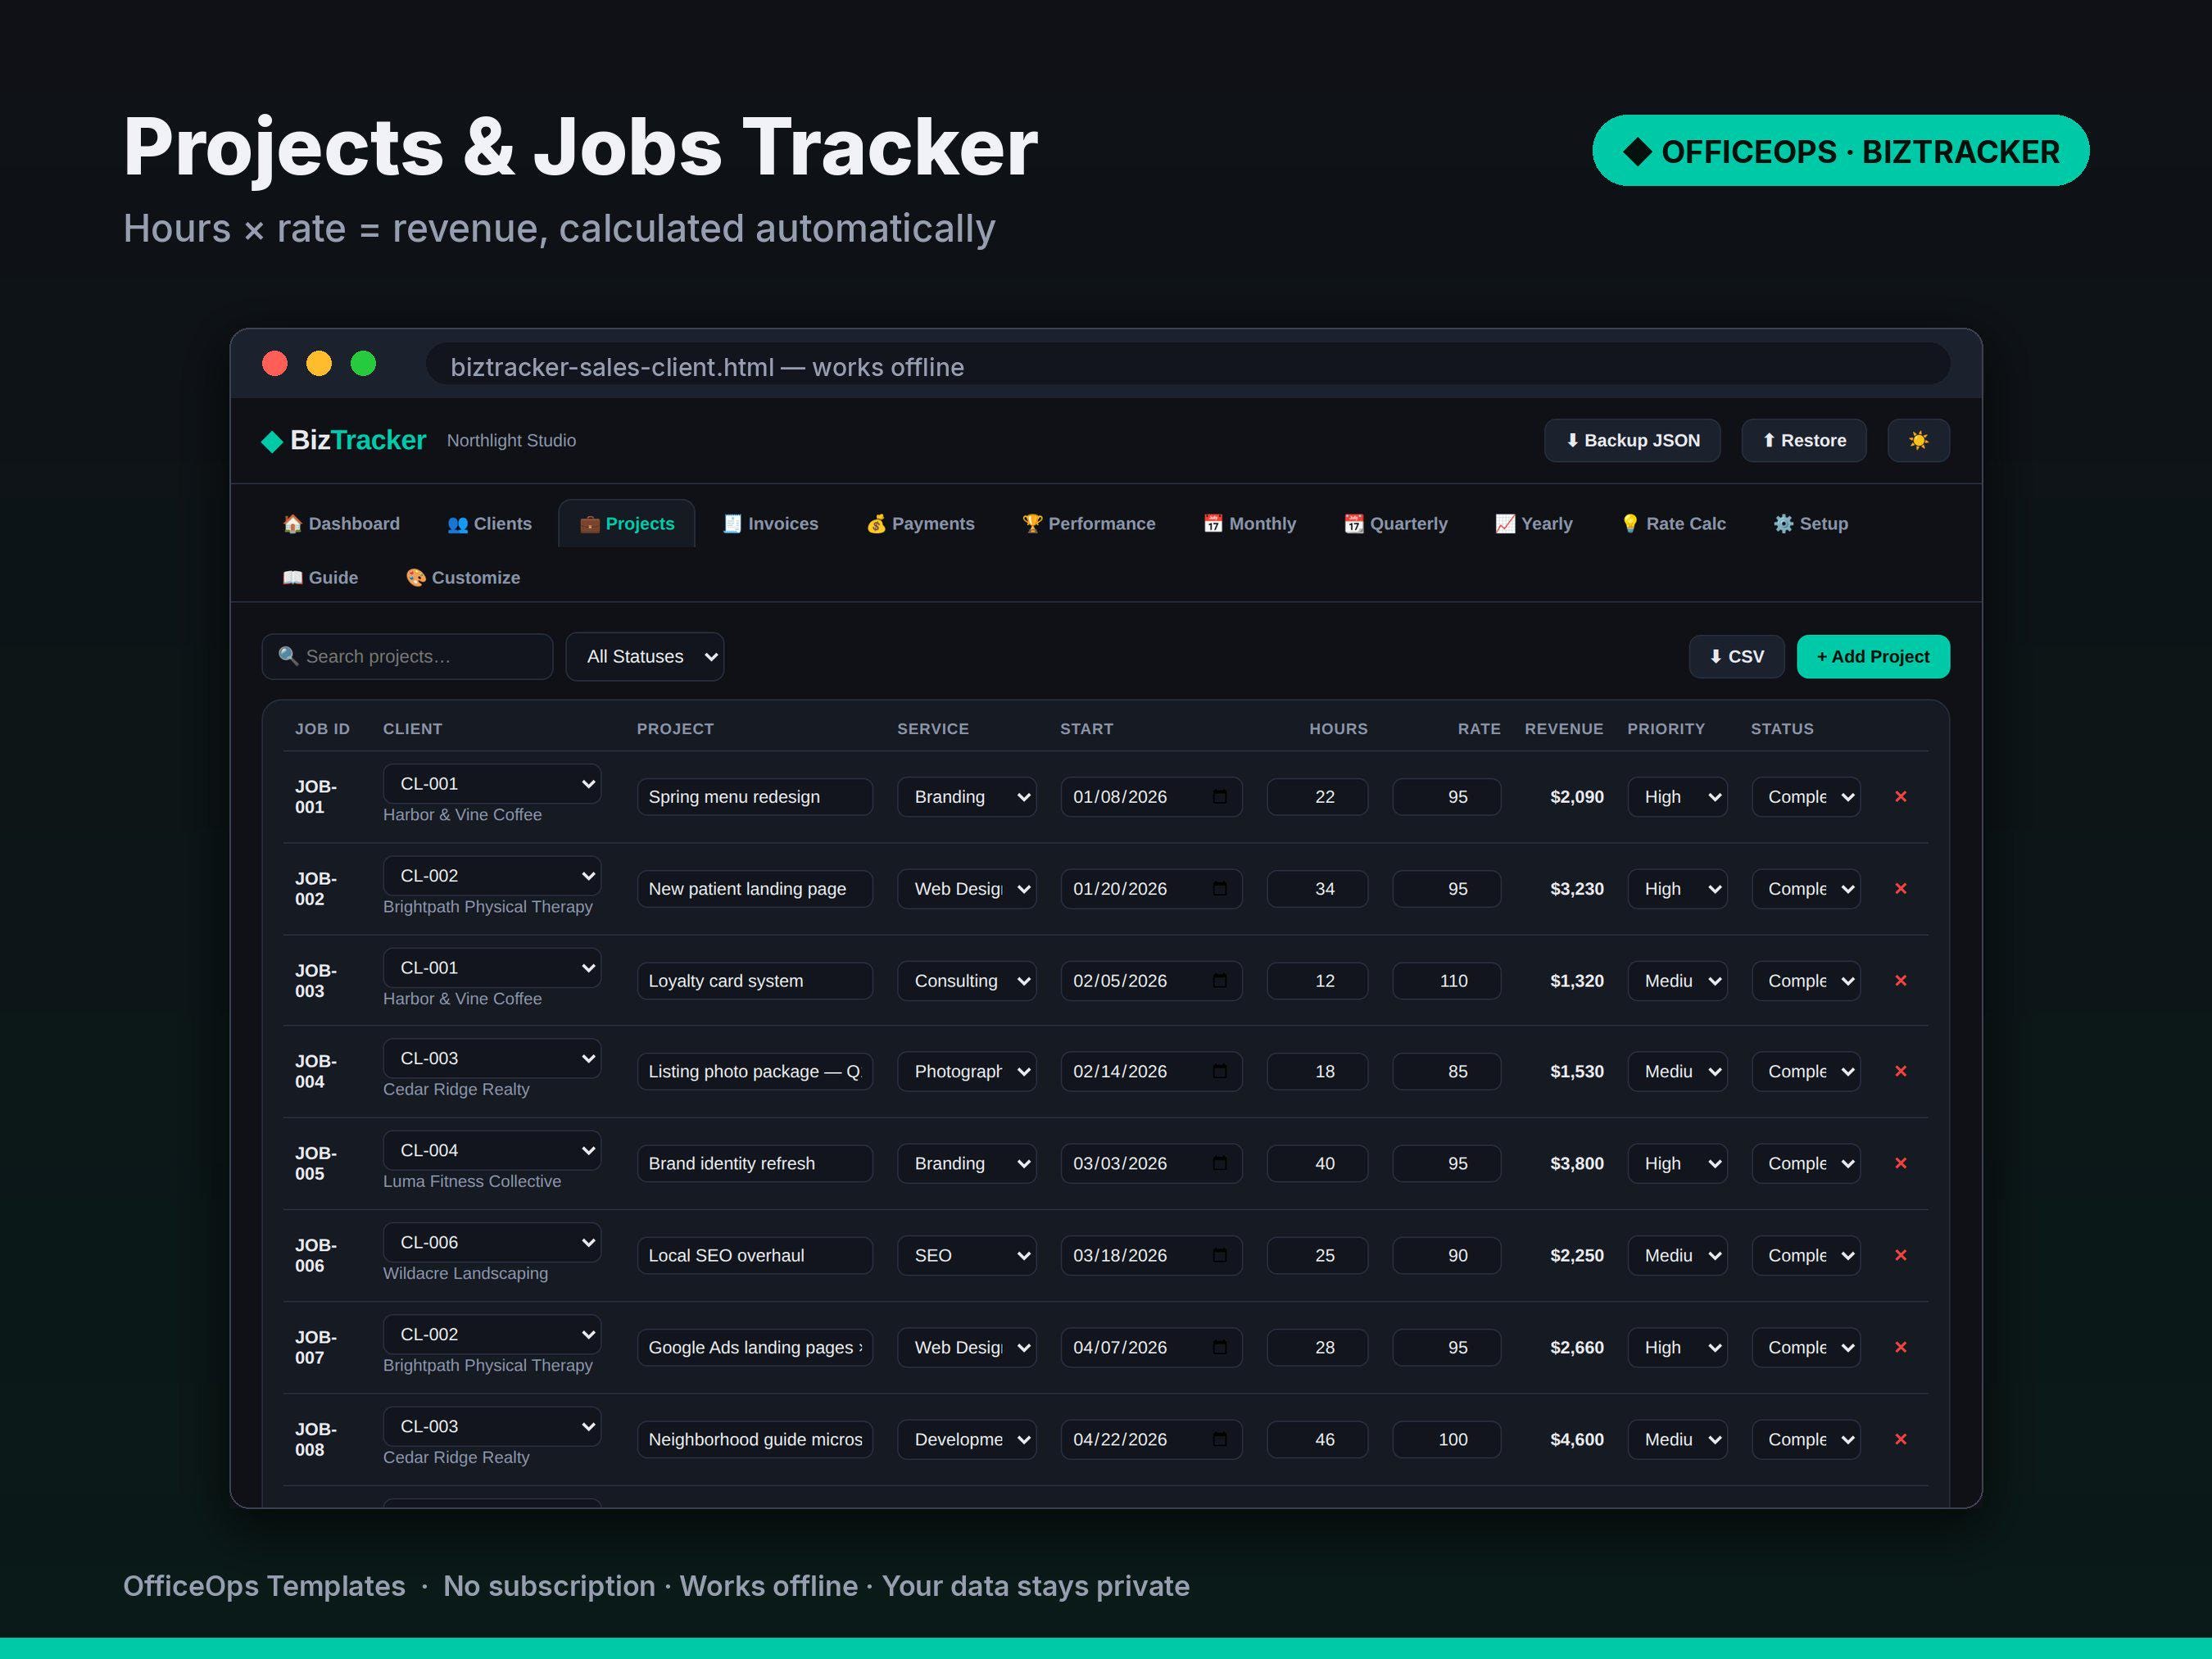Open calendar picker for 03/03/2026 date
Screen dimensions: 2212x1659
click(1219, 1163)
